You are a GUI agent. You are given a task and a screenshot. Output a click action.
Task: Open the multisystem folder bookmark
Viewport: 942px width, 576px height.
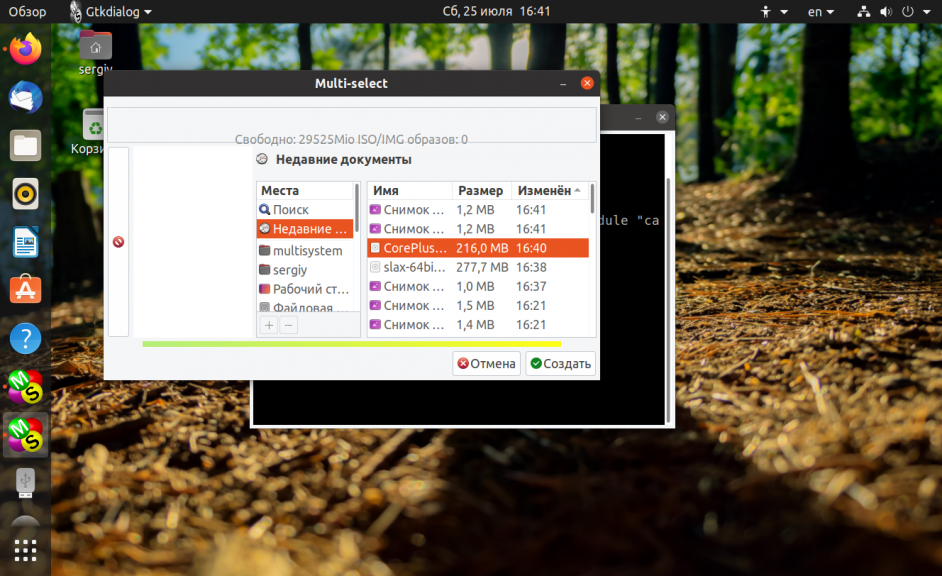306,251
